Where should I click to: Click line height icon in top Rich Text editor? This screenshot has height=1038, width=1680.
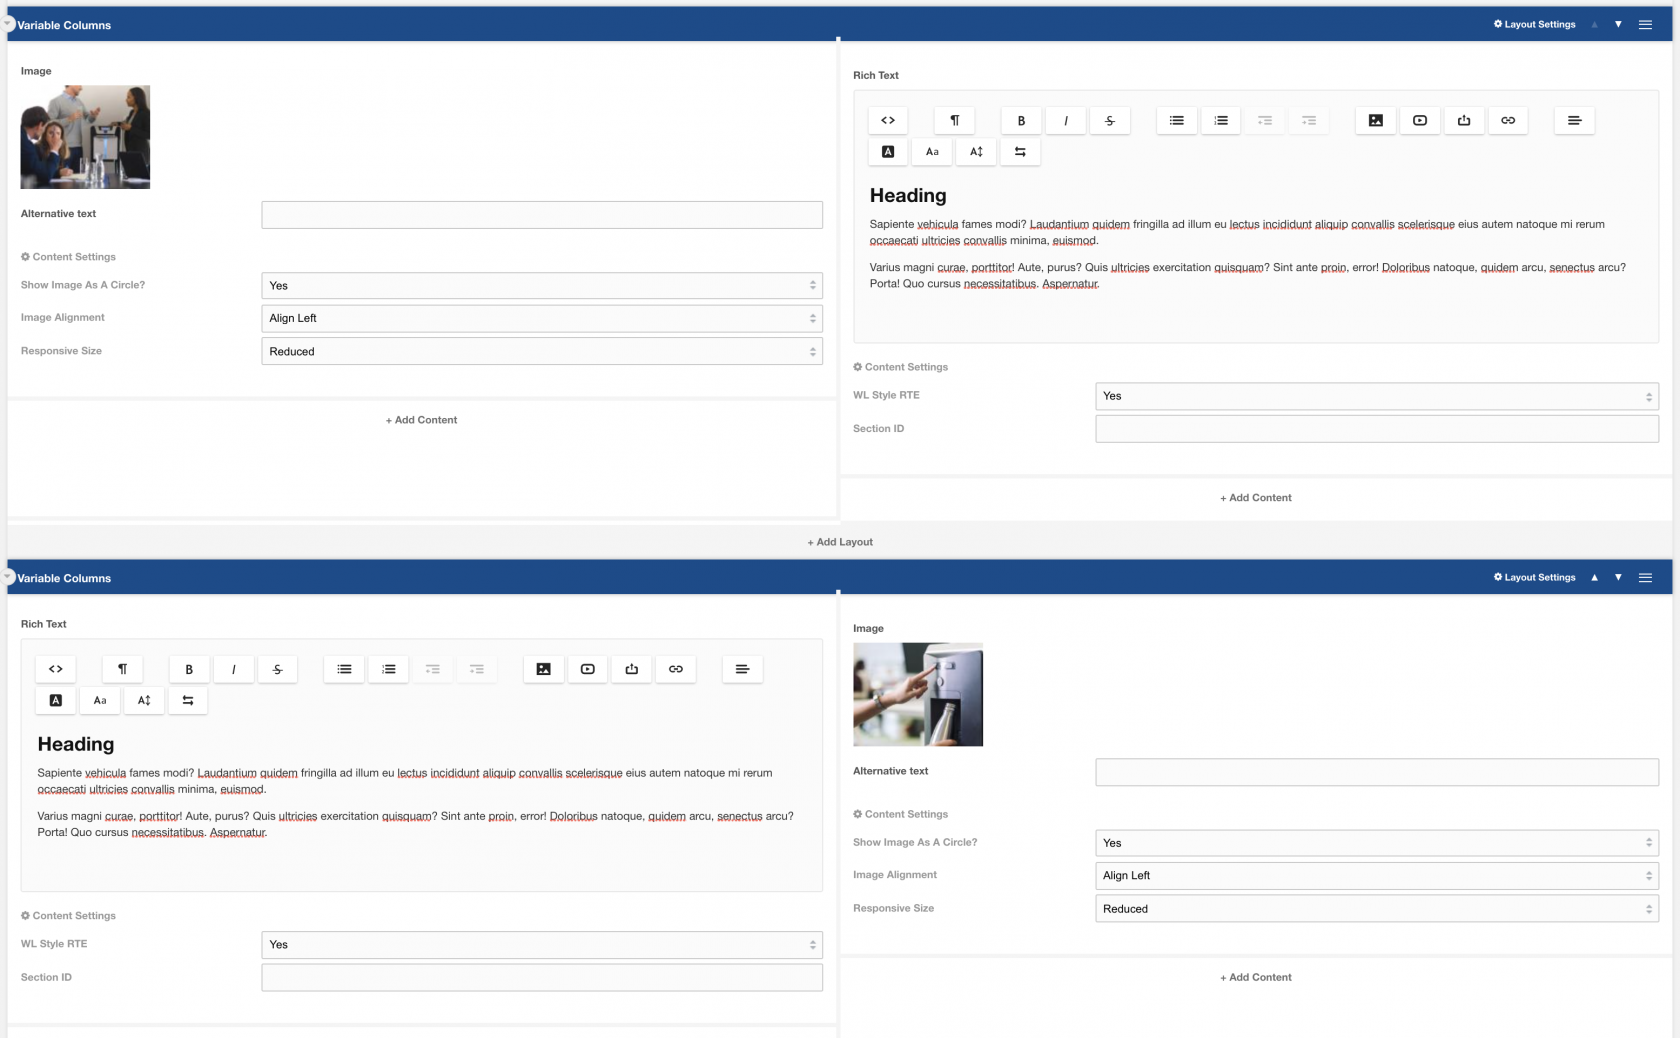[x=976, y=151]
